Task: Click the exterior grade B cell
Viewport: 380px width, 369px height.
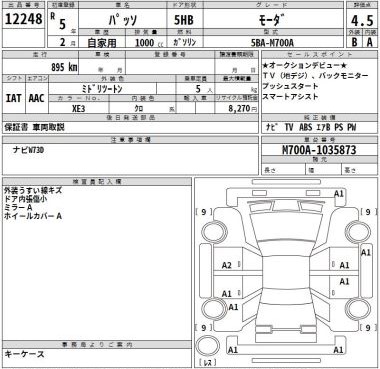Action: [354, 42]
